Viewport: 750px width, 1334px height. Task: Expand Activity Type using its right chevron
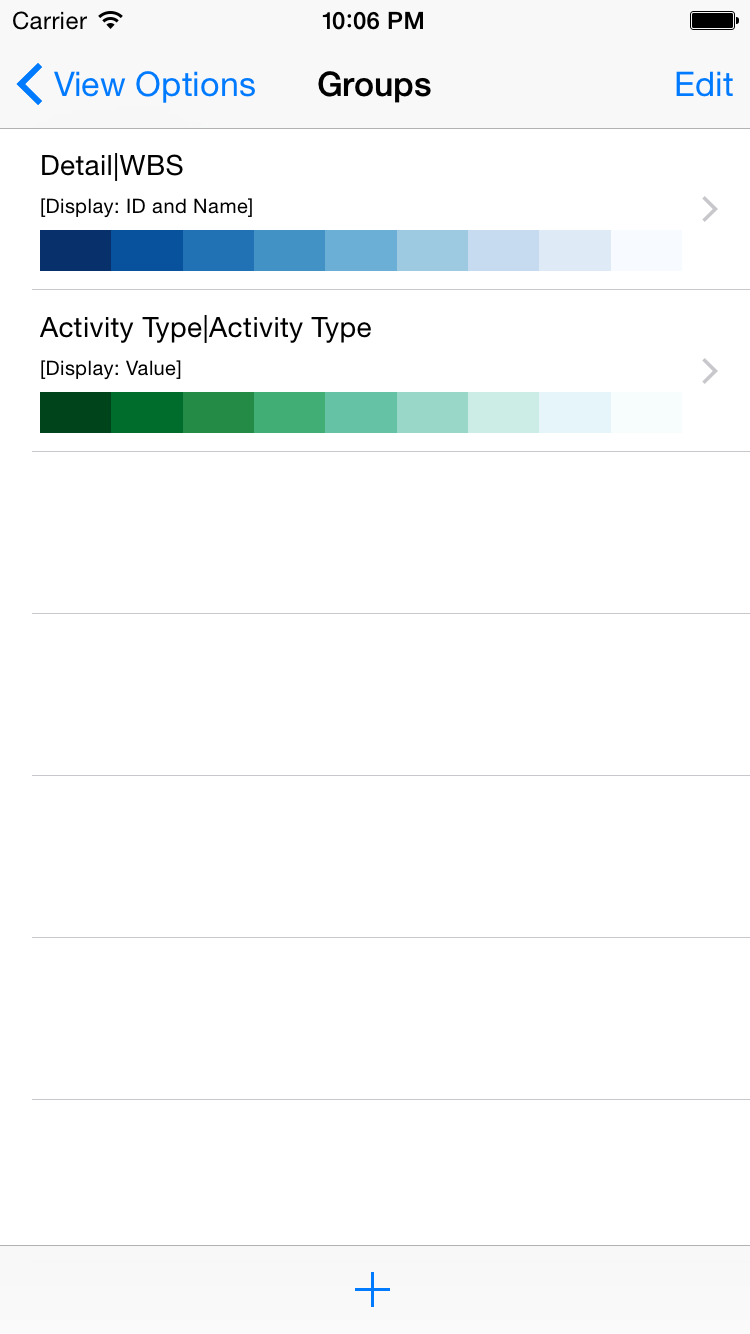point(710,371)
